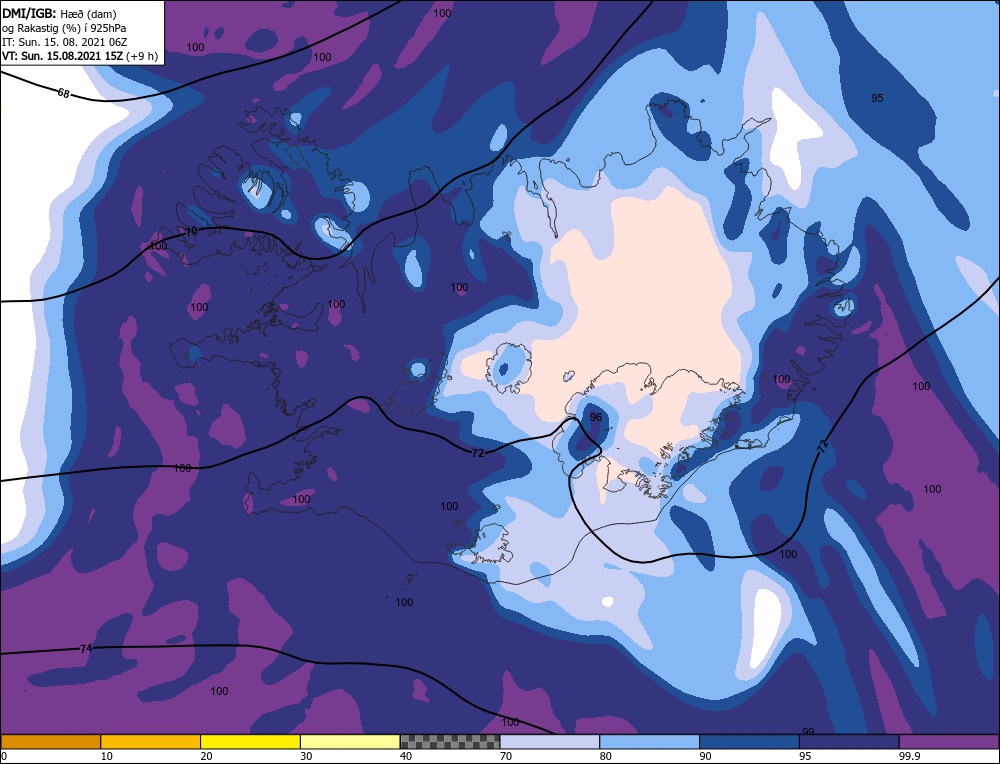Click the '96' humidity value on the map

[596, 417]
